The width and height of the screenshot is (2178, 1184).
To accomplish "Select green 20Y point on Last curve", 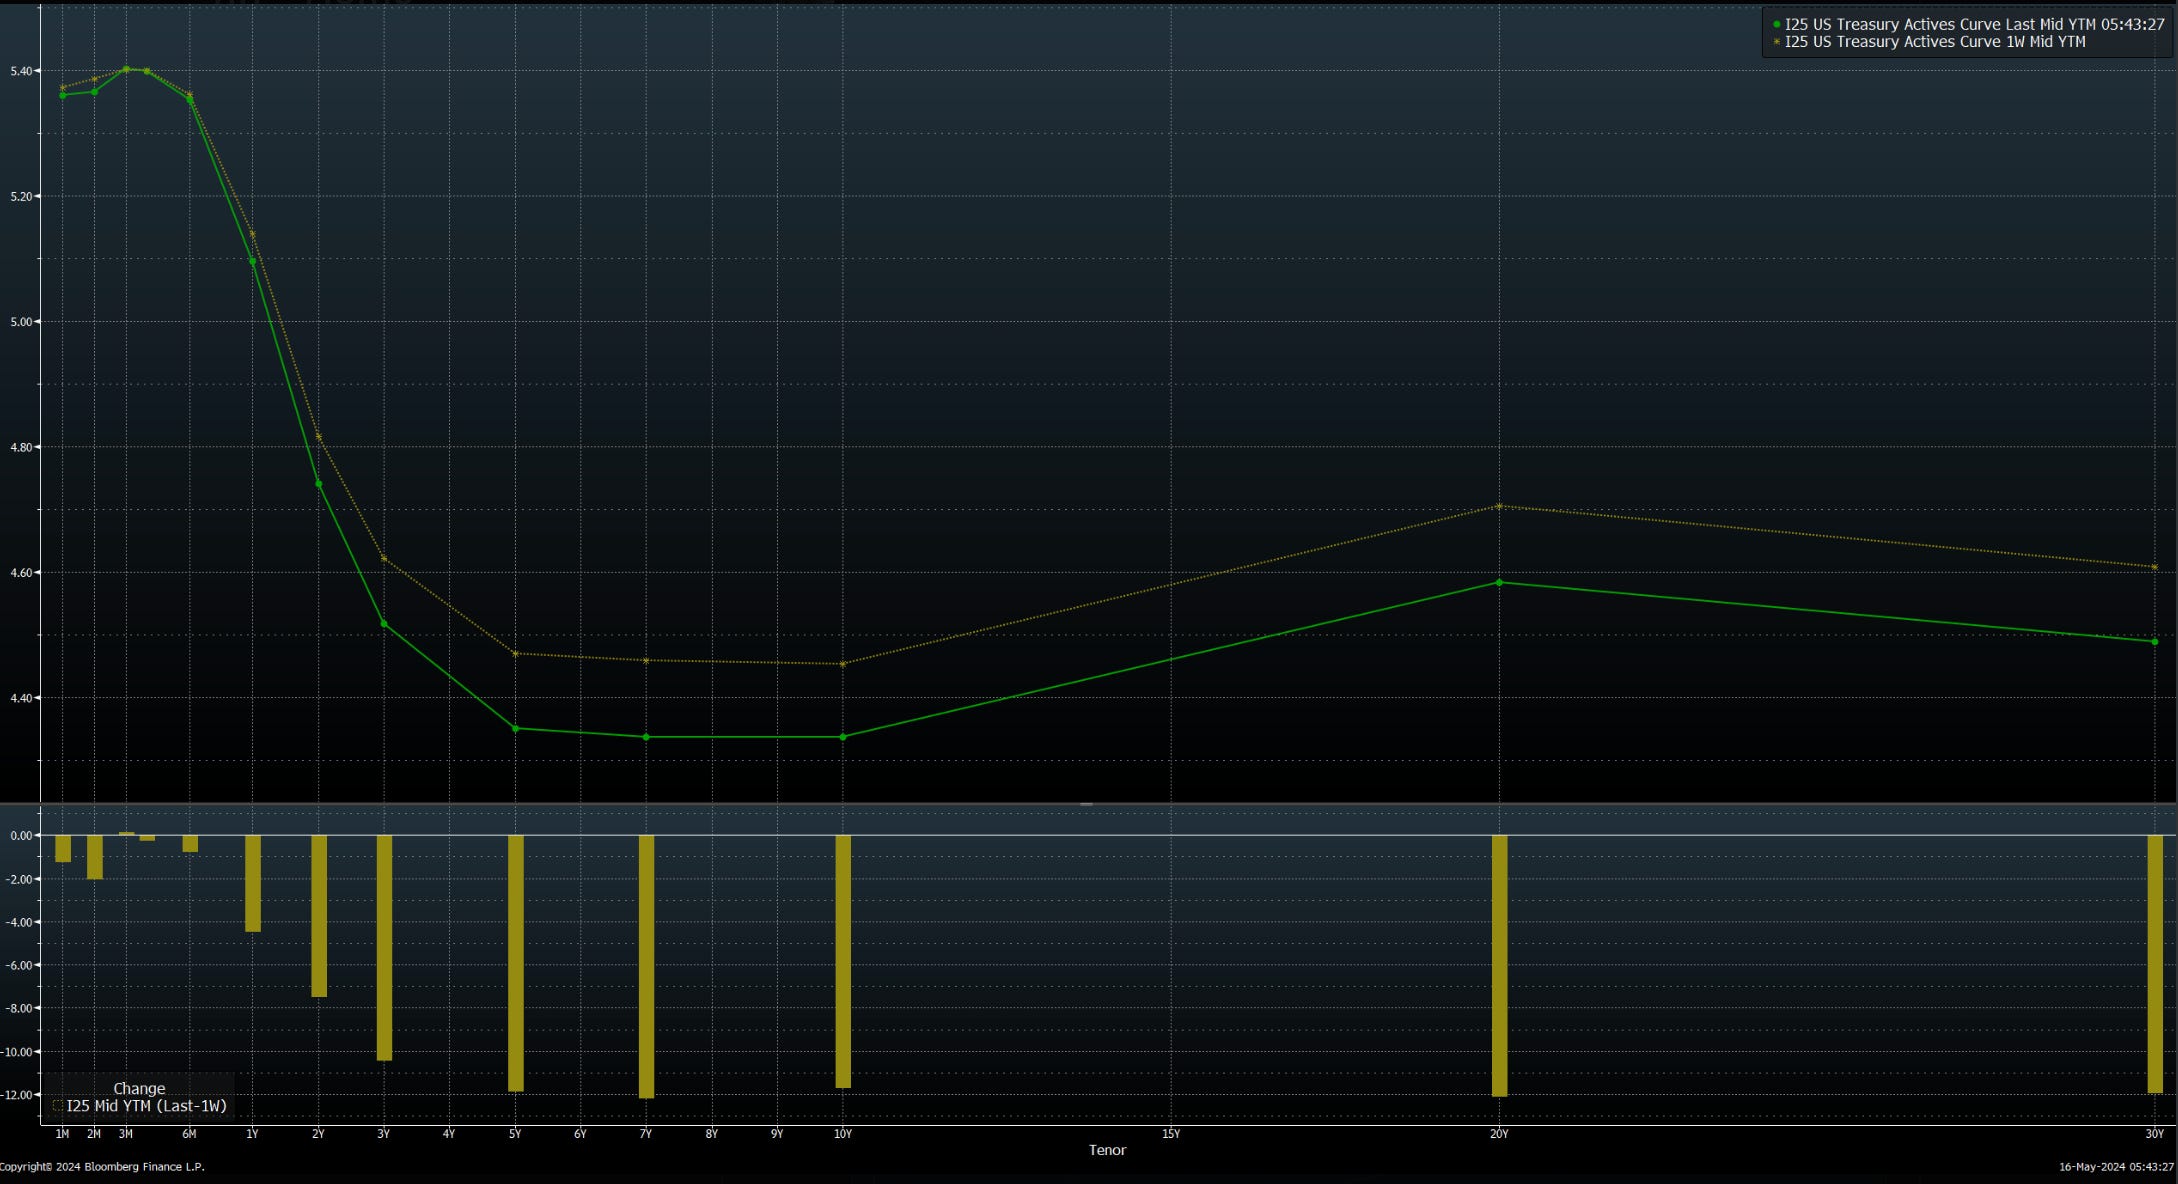I will point(1498,582).
